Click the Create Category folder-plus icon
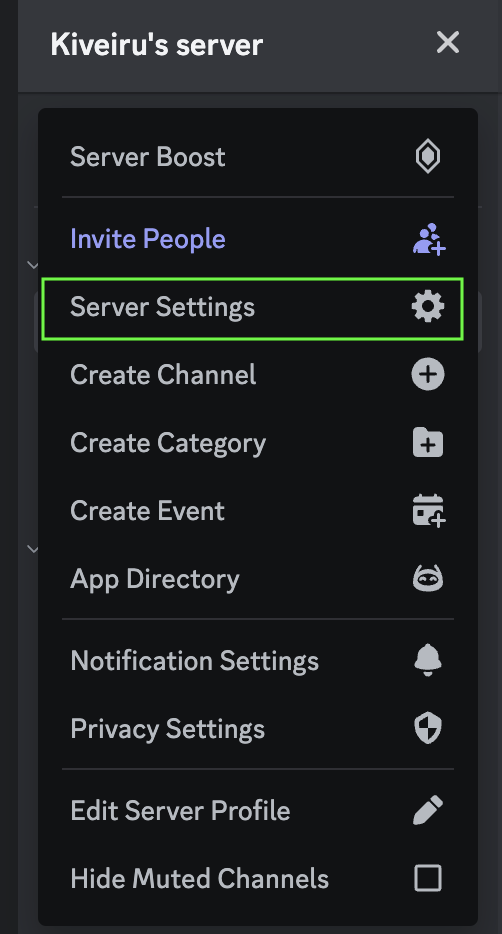Screen dimensions: 502x934 click(428, 443)
